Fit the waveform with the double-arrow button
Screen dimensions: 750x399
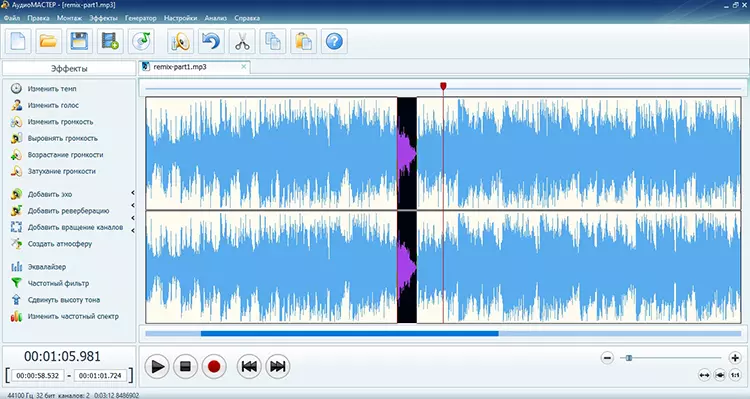pyautogui.click(x=704, y=375)
